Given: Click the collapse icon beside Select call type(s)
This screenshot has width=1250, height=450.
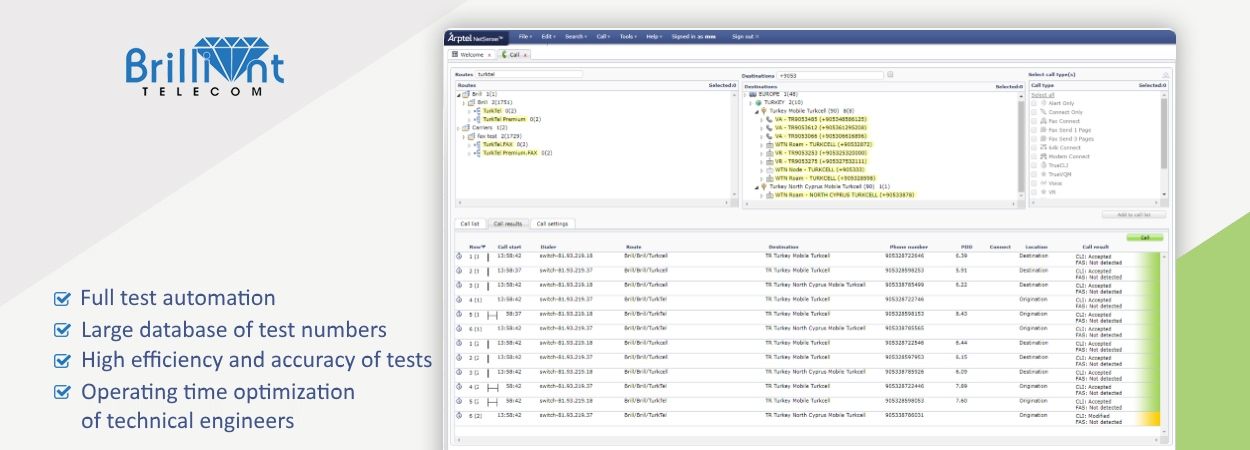Looking at the screenshot, I should click(x=1165, y=75).
